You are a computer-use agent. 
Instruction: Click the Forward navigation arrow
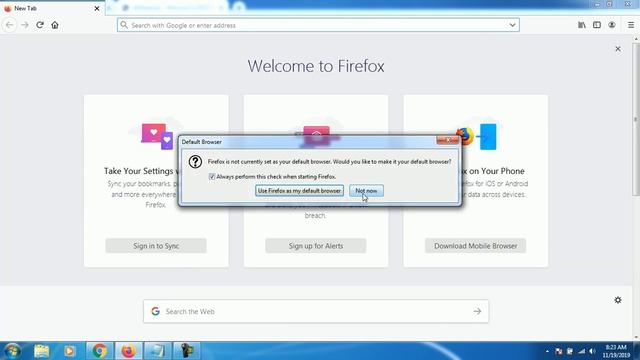(x=25, y=25)
